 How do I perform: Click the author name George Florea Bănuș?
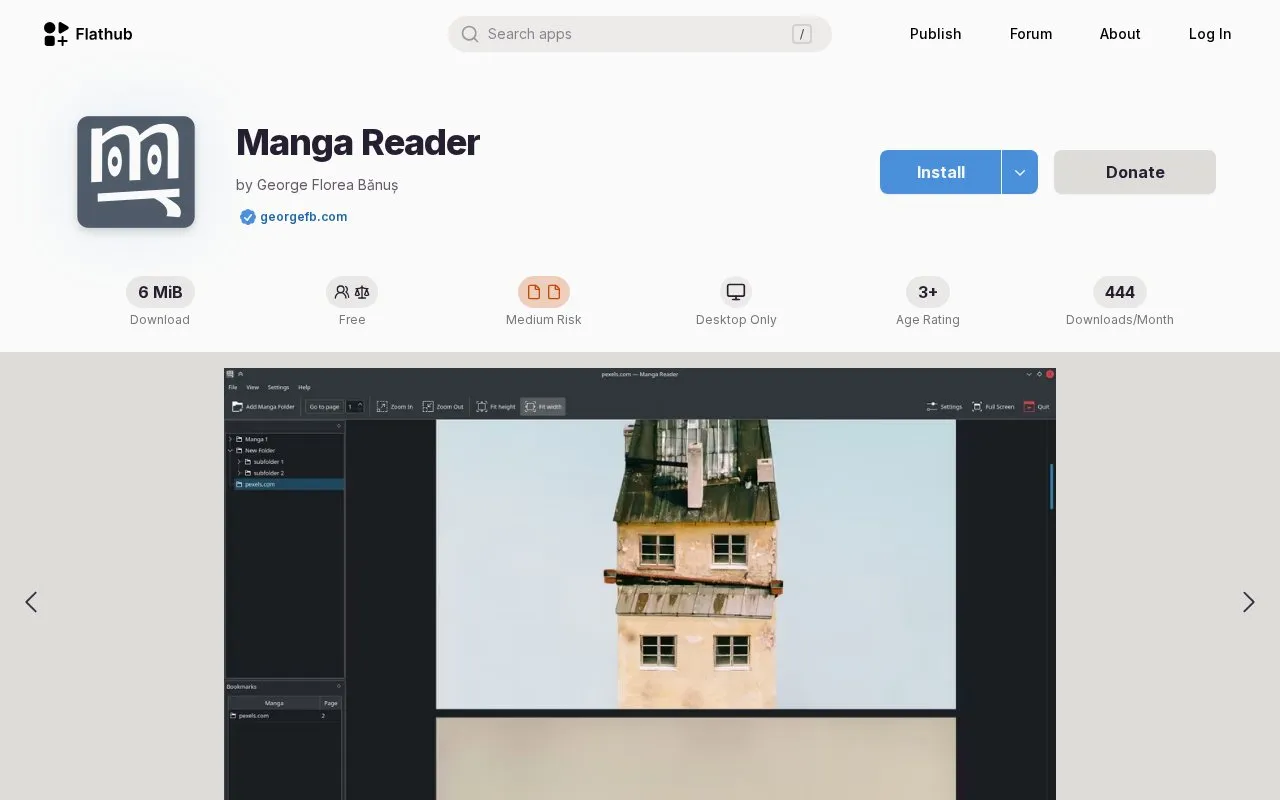point(328,185)
